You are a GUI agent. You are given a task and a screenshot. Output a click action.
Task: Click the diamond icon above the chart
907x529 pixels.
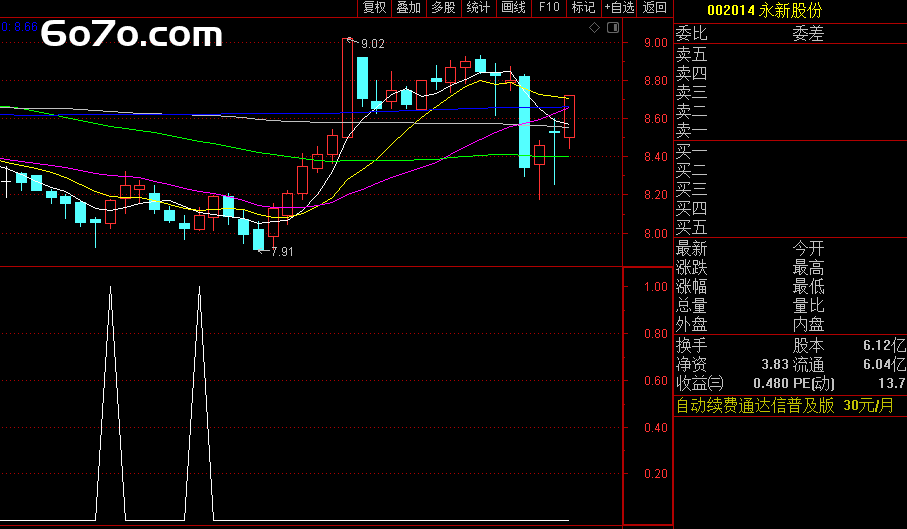pos(594,27)
